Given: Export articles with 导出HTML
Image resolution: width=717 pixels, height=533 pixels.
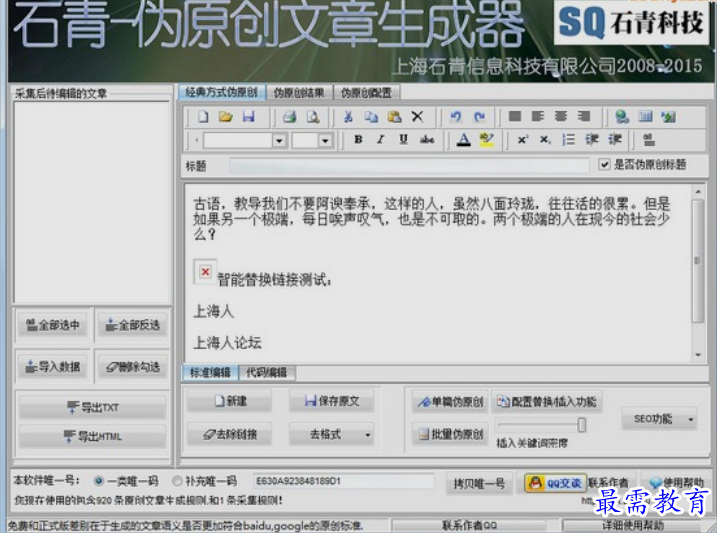Looking at the screenshot, I should point(92,437).
